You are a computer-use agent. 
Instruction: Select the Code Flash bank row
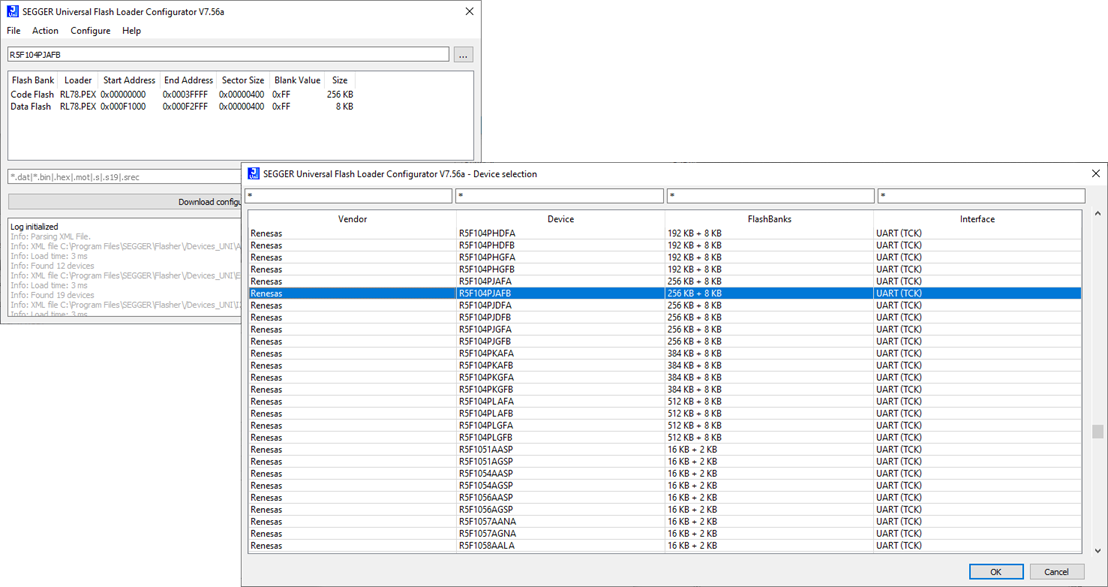pyautogui.click(x=182, y=95)
